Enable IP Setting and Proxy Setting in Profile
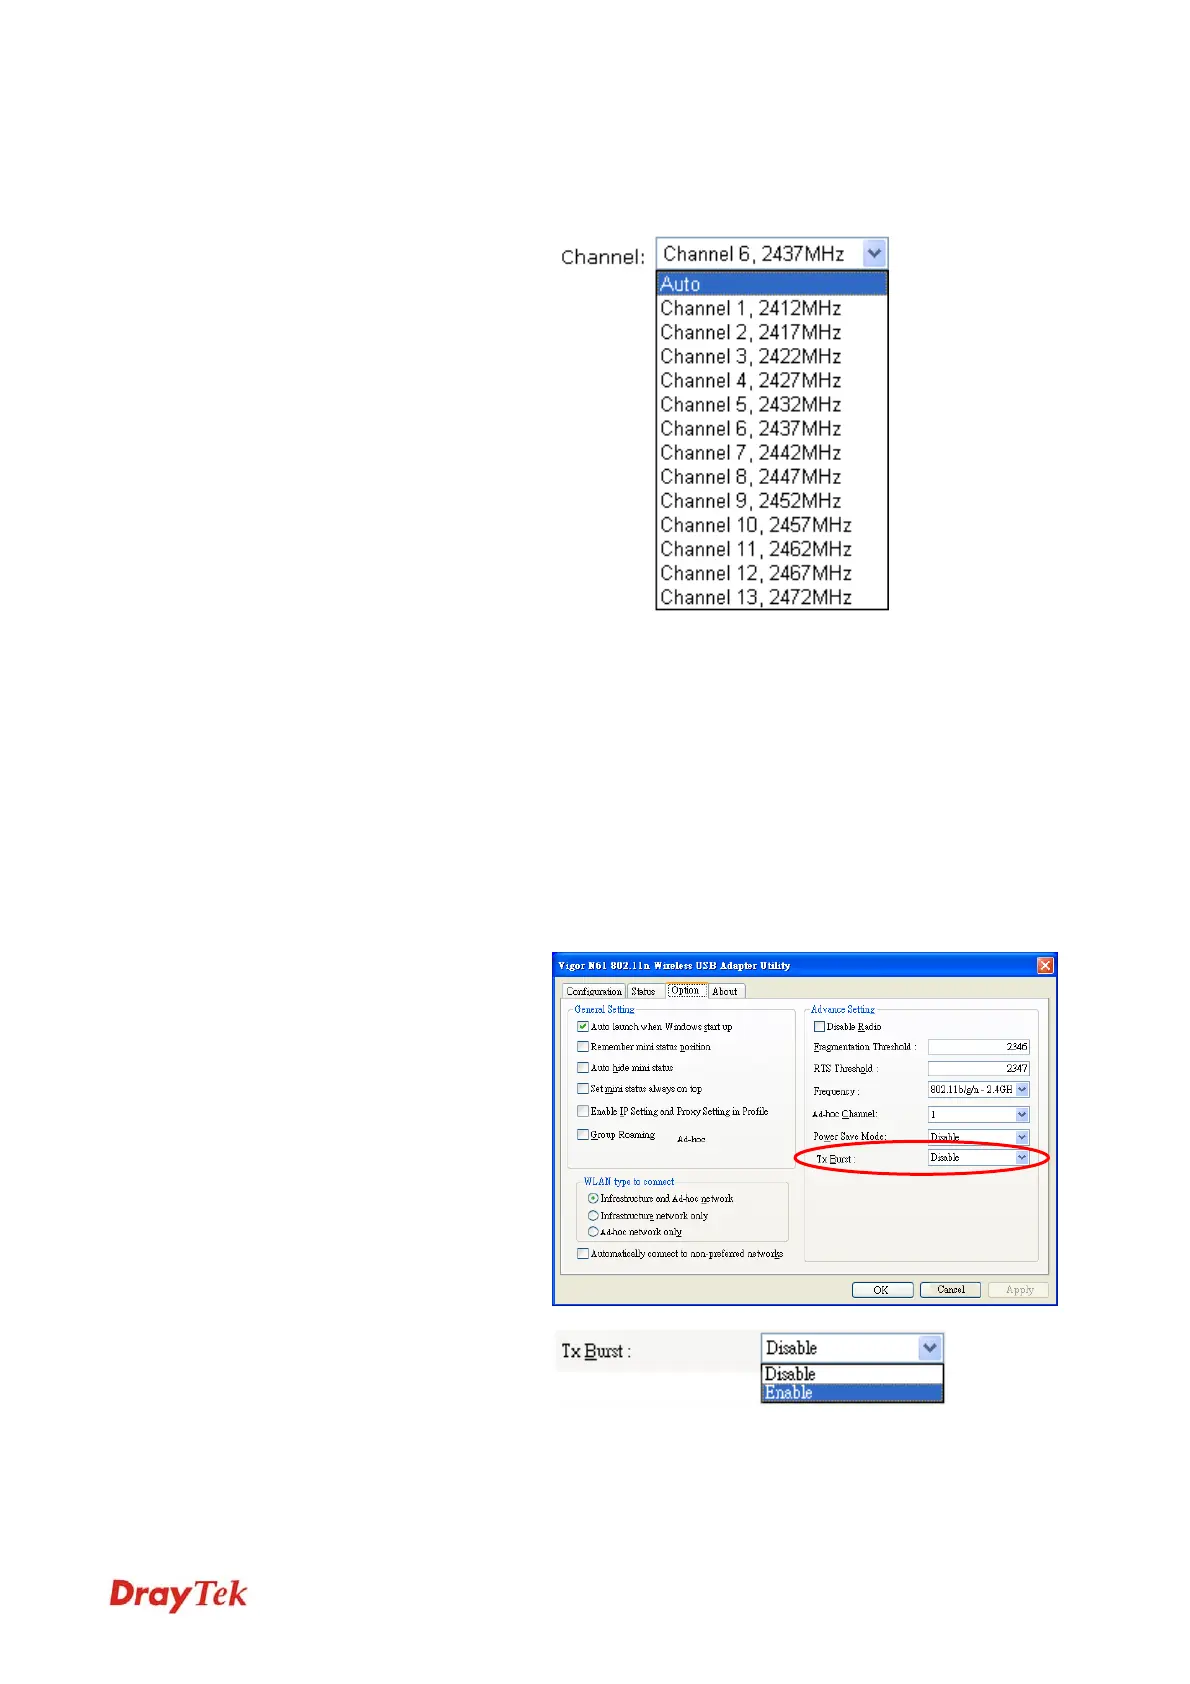Image resolution: width=1190 pixels, height=1684 pixels. point(583,1110)
